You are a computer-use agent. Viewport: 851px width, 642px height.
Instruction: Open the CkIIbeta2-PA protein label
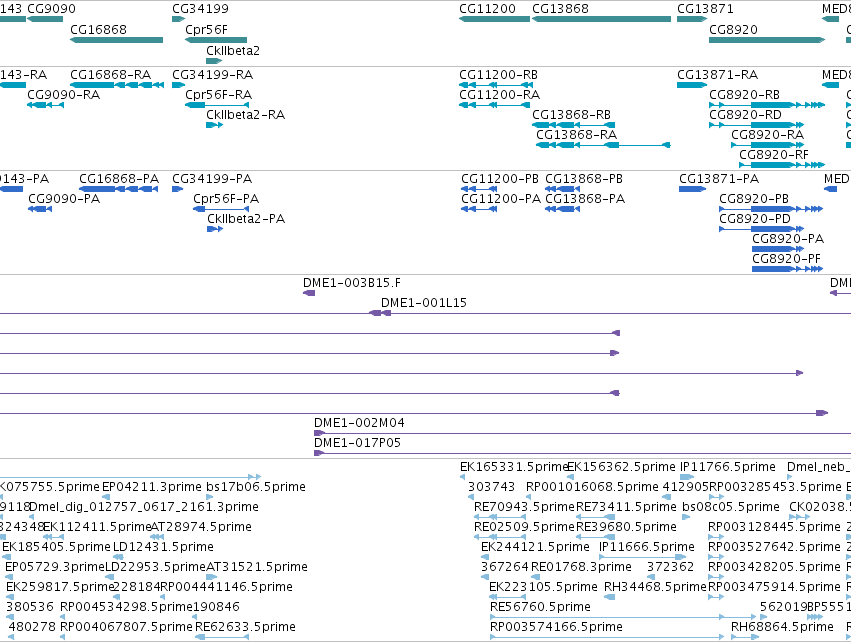click(246, 219)
